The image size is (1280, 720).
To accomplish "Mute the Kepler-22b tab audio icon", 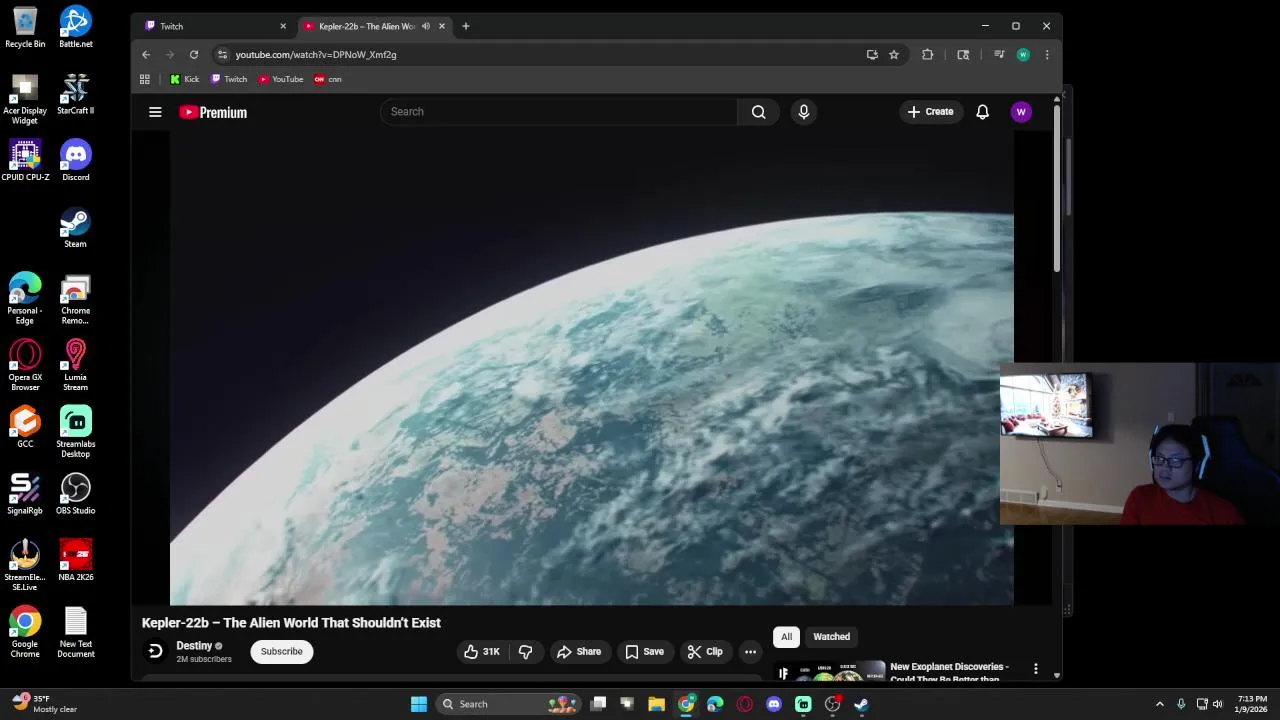I will pyautogui.click(x=426, y=26).
